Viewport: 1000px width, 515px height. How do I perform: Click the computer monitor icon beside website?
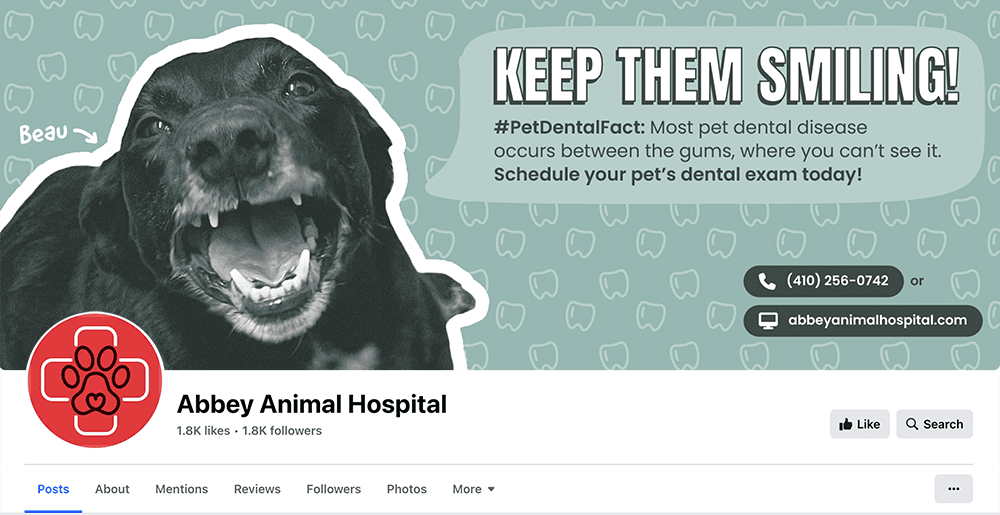click(767, 321)
